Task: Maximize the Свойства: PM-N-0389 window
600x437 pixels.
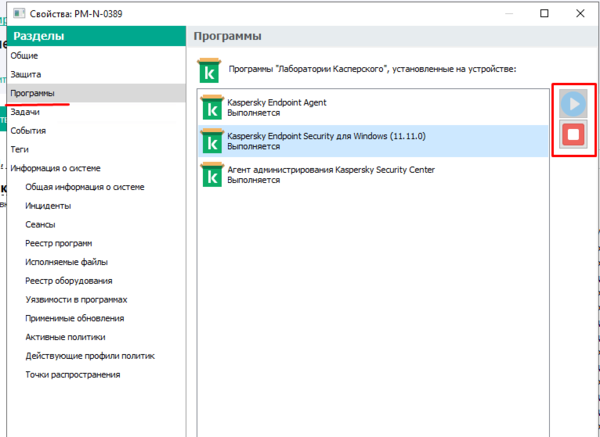Action: 544,13
